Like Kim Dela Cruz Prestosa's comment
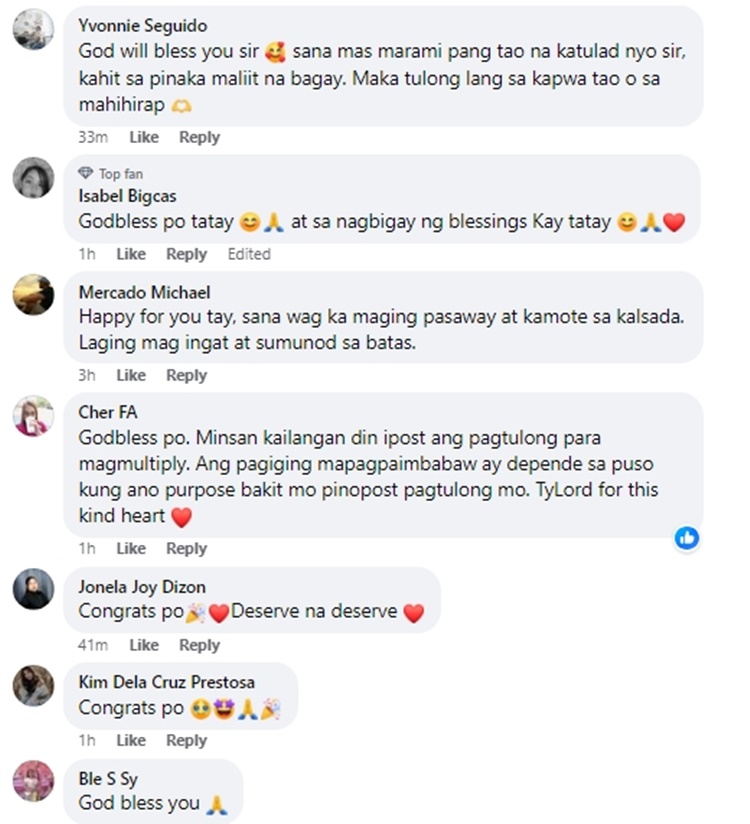750x824 pixels. coord(131,740)
